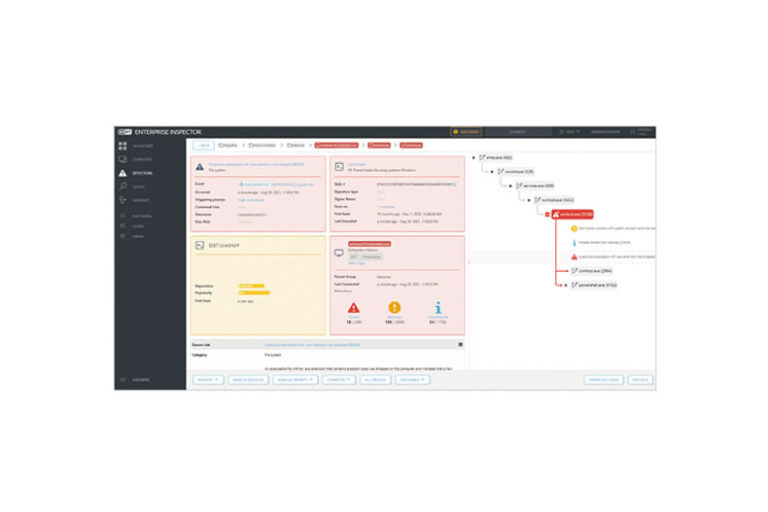This screenshot has height=512, width=768.
Task: Collapse the red highlighted node's child branch
Action: (547, 214)
